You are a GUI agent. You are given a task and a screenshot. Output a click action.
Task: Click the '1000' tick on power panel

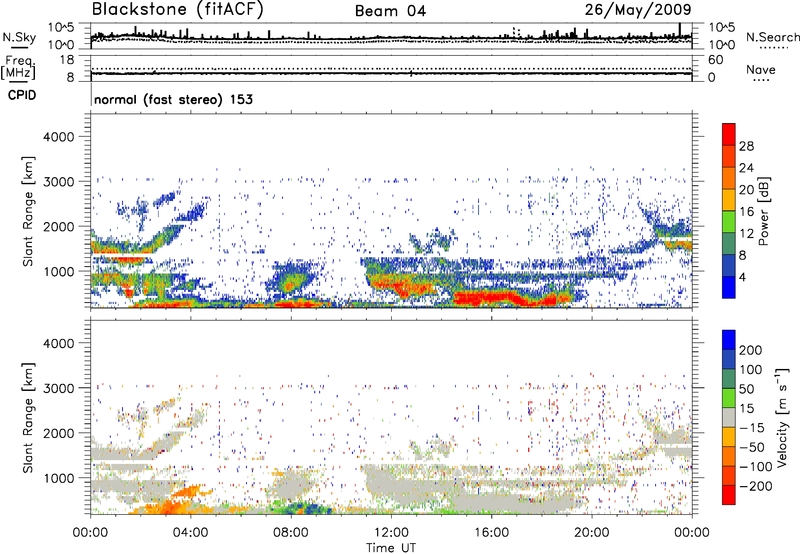point(58,272)
